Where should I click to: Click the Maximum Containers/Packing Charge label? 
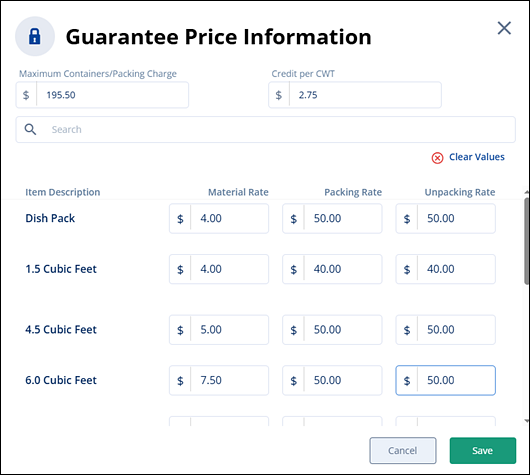point(98,74)
